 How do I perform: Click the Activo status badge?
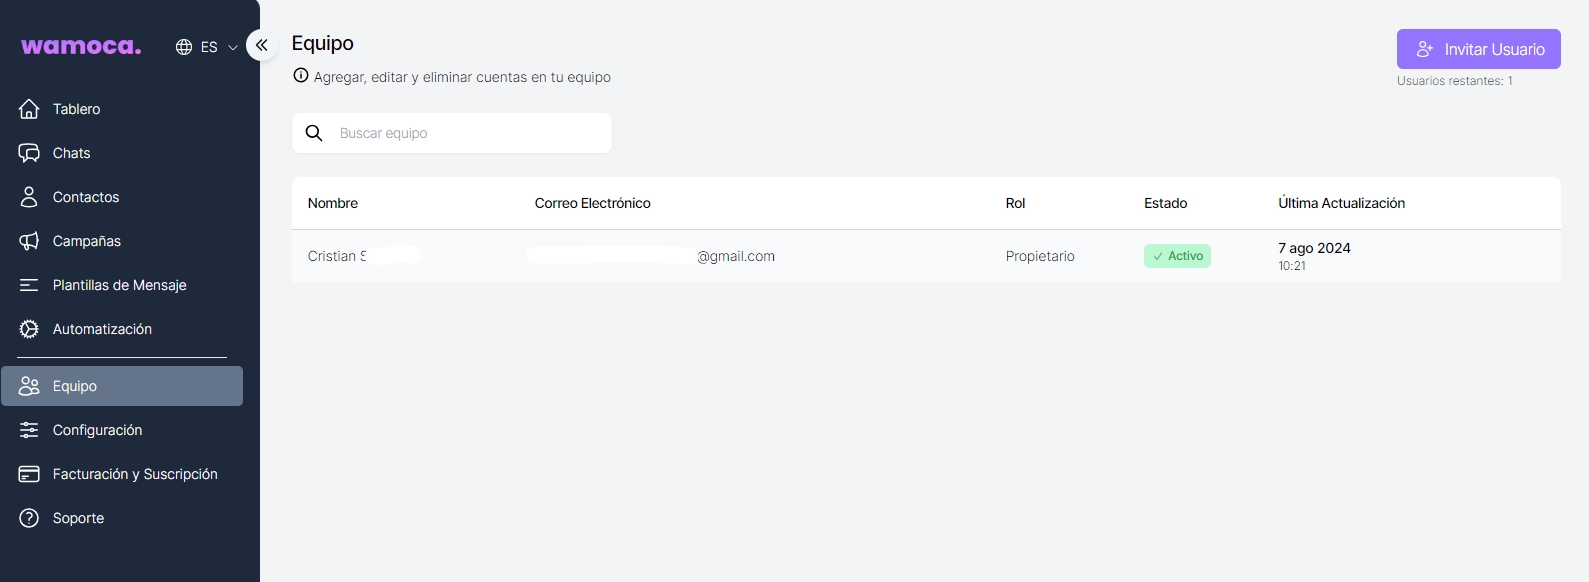1177,256
